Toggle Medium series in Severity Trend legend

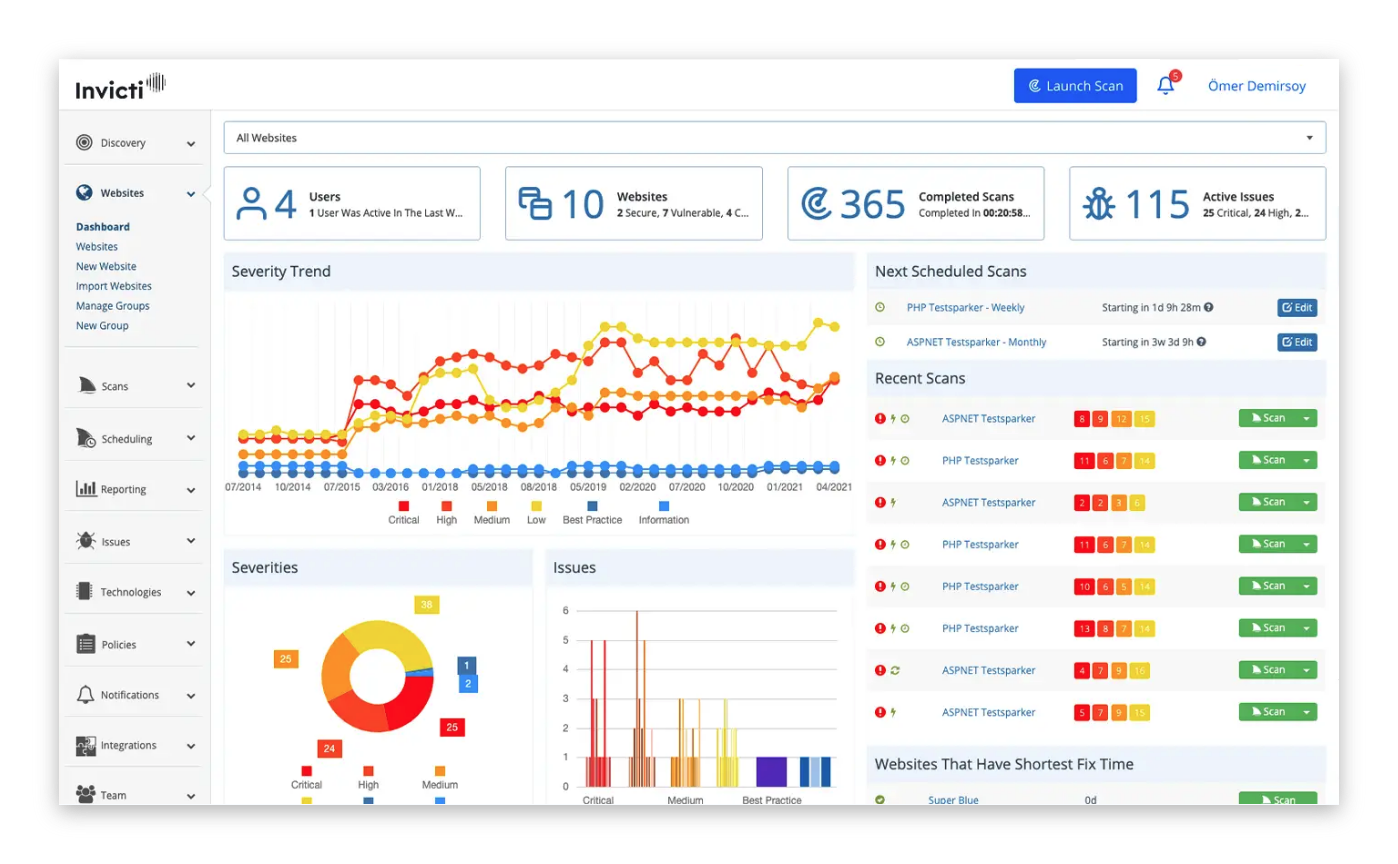(491, 513)
